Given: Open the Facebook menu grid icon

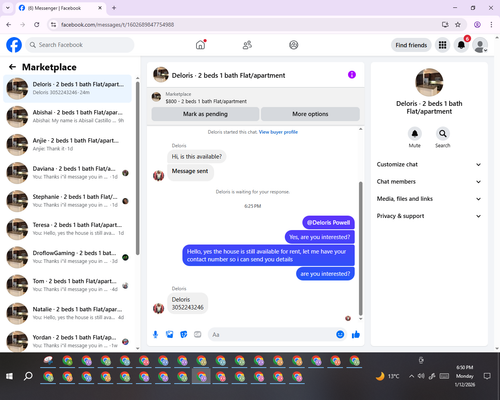Looking at the screenshot, I should [x=442, y=45].
